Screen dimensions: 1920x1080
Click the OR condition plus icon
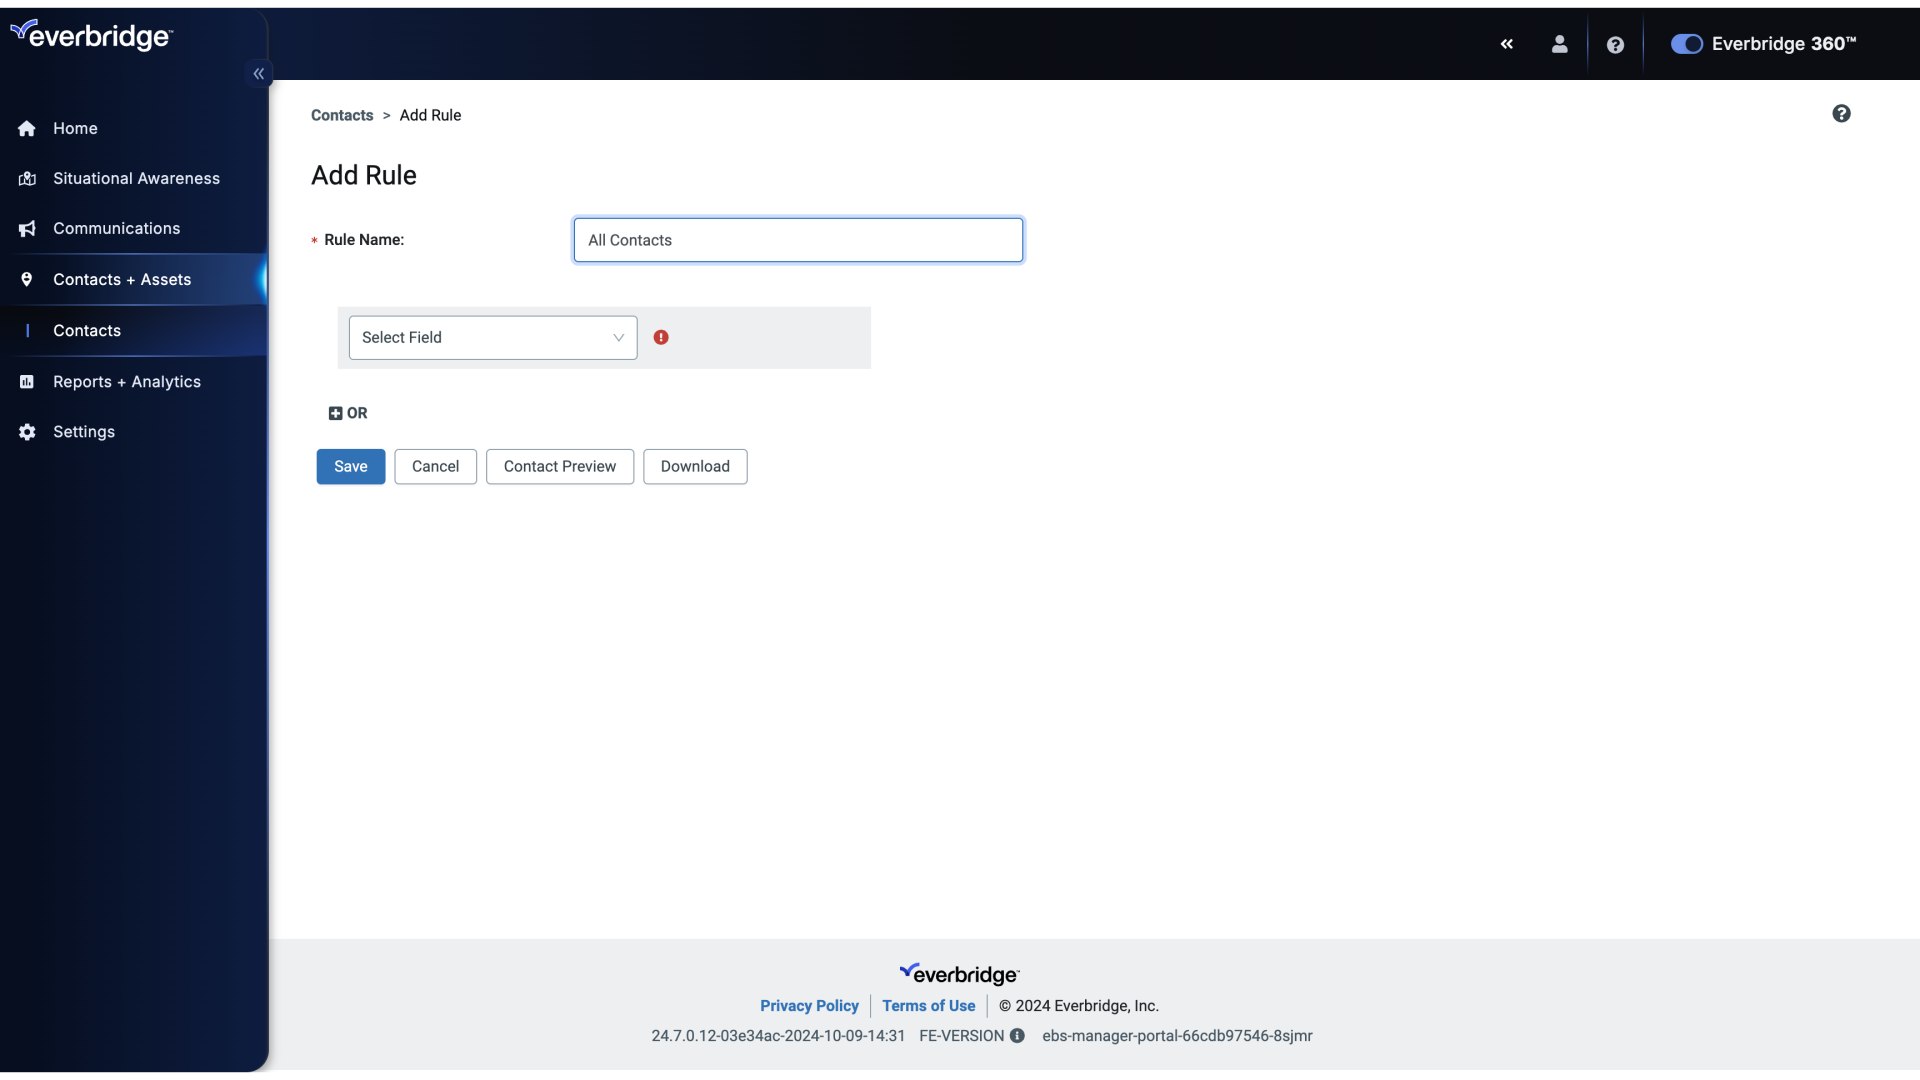pyautogui.click(x=335, y=413)
